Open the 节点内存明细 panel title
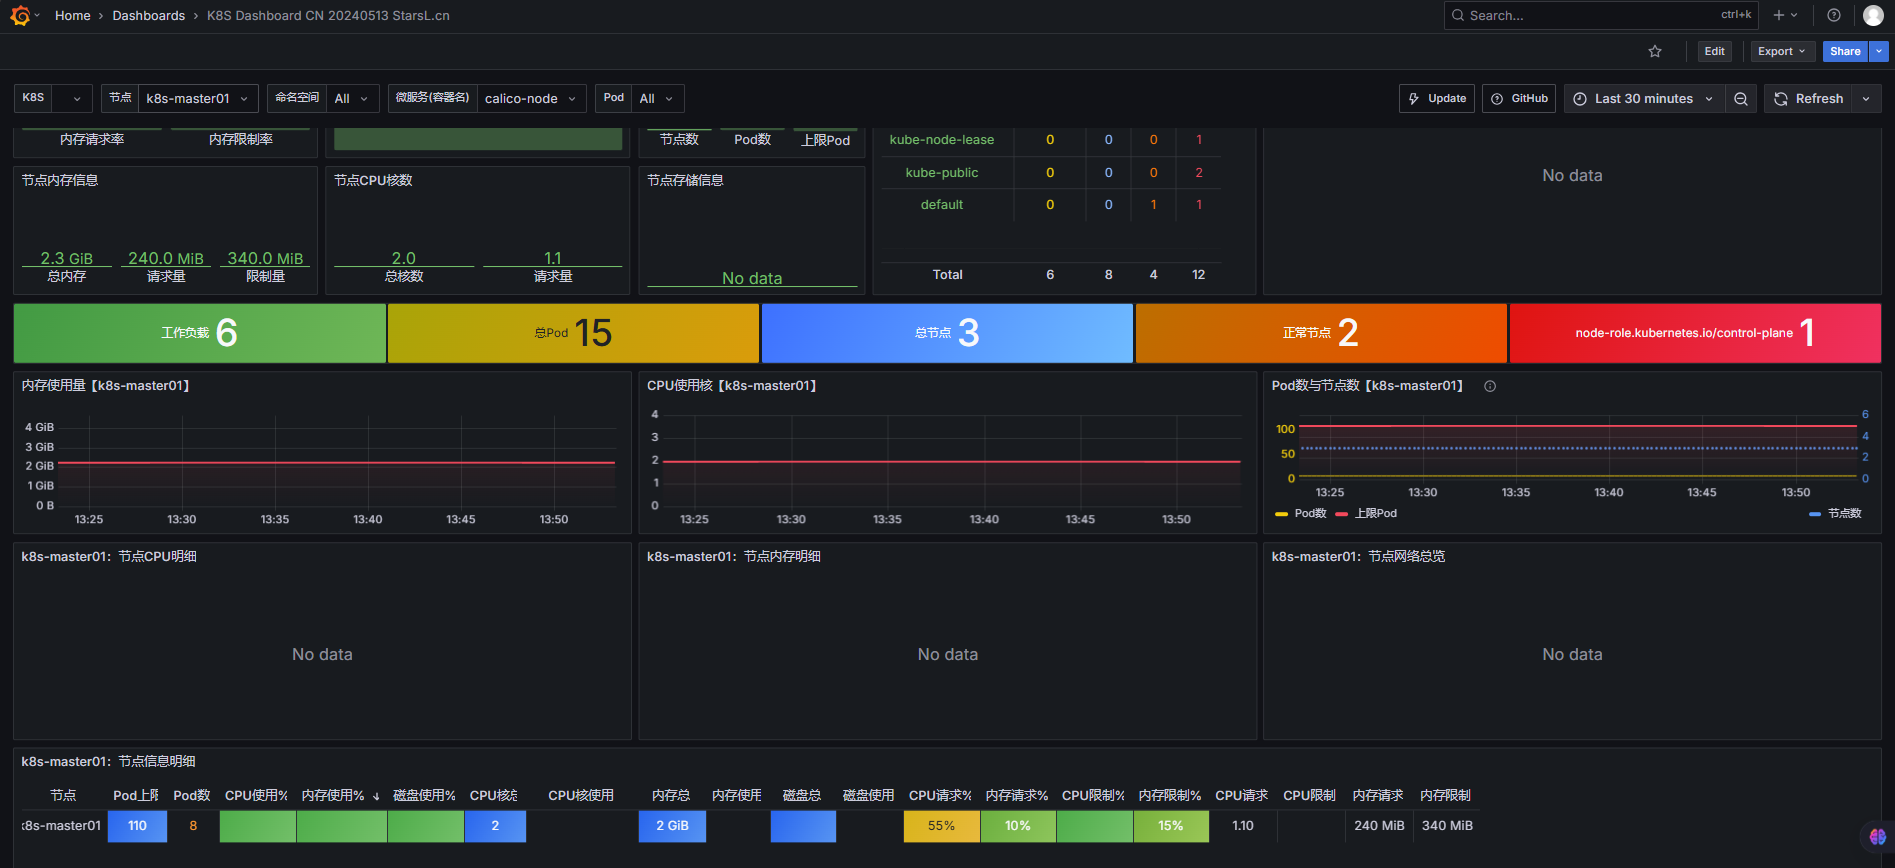This screenshot has width=1895, height=868. pos(733,556)
